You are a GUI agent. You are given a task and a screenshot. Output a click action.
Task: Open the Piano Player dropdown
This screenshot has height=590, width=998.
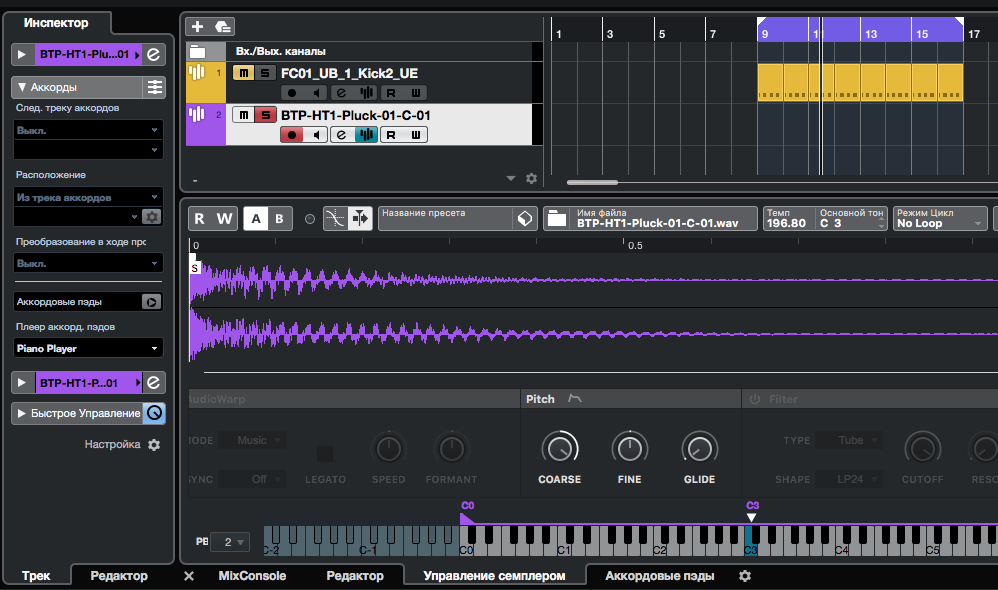(88, 348)
